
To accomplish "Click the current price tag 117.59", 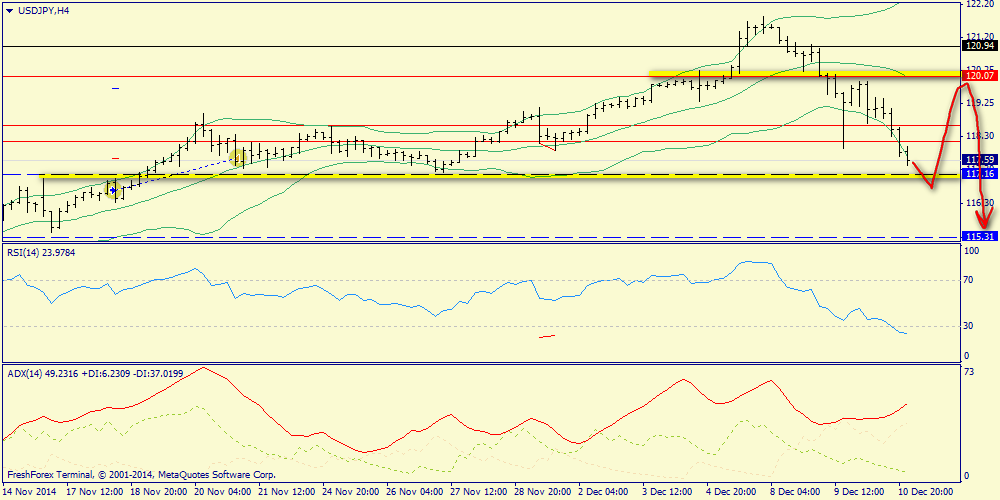I will tap(979, 159).
